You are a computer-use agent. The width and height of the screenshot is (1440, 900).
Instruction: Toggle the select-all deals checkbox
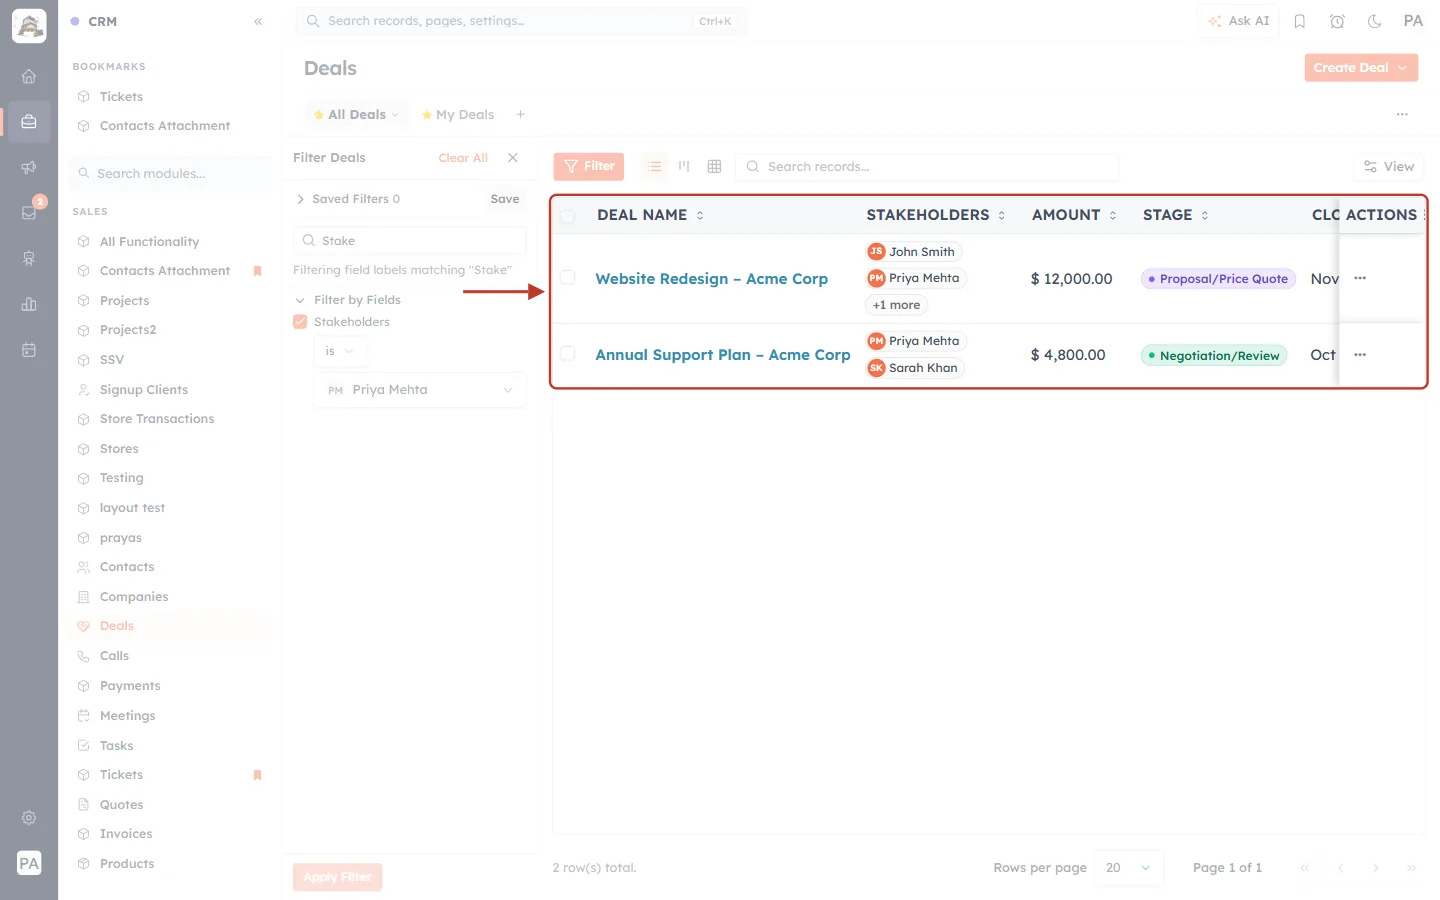(568, 215)
